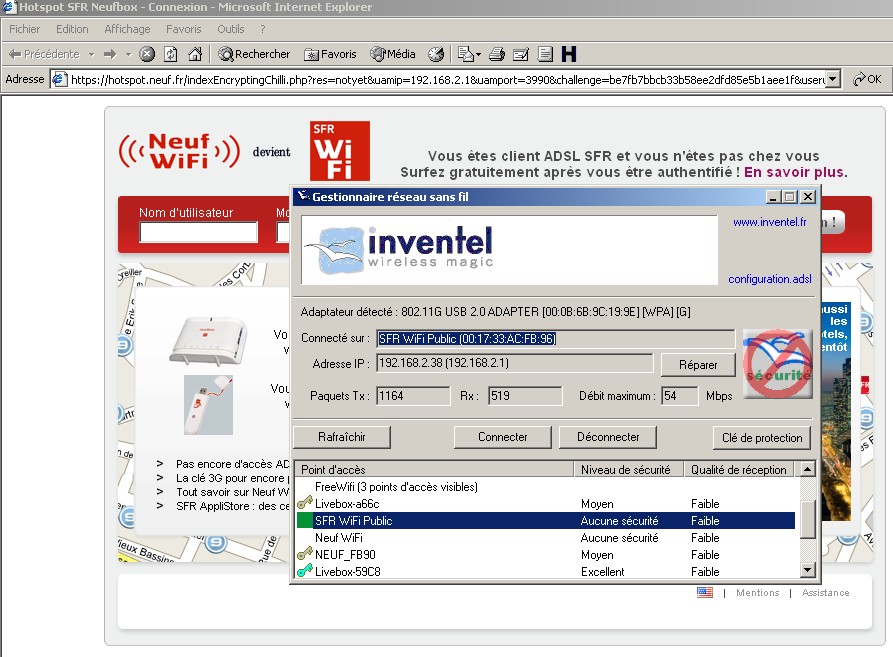Stop page loading with the Stop icon
The width and height of the screenshot is (893, 657).
pos(147,54)
